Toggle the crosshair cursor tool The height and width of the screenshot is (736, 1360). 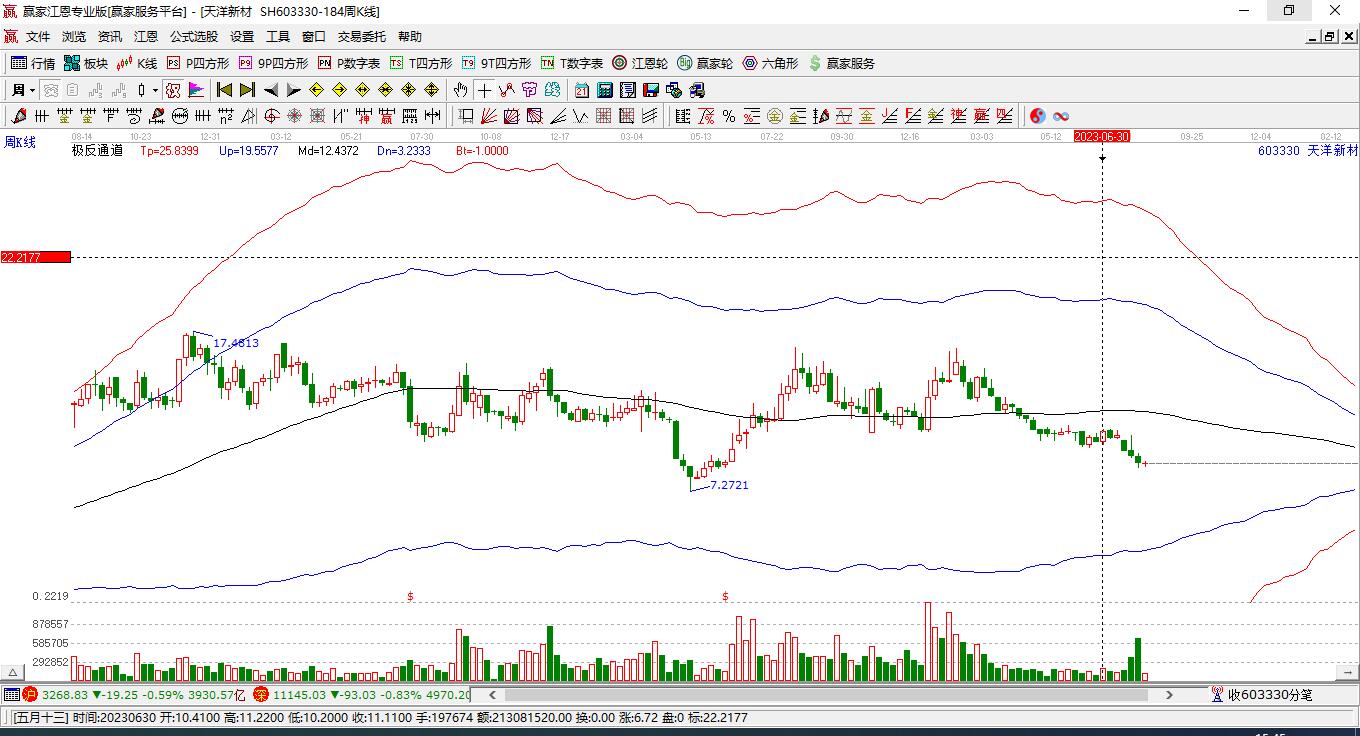(484, 90)
